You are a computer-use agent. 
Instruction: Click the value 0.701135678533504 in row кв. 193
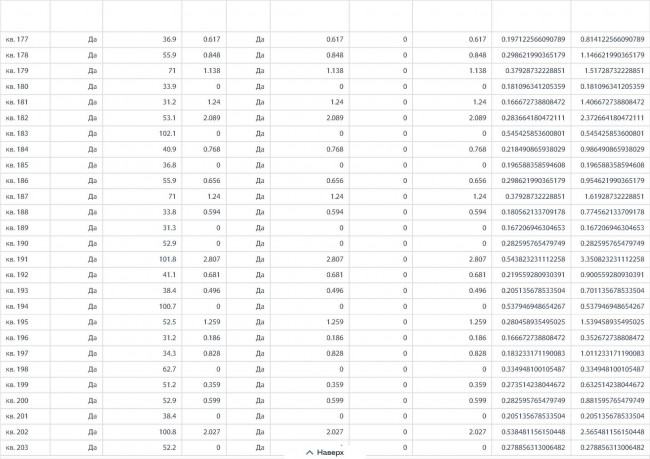612,291
